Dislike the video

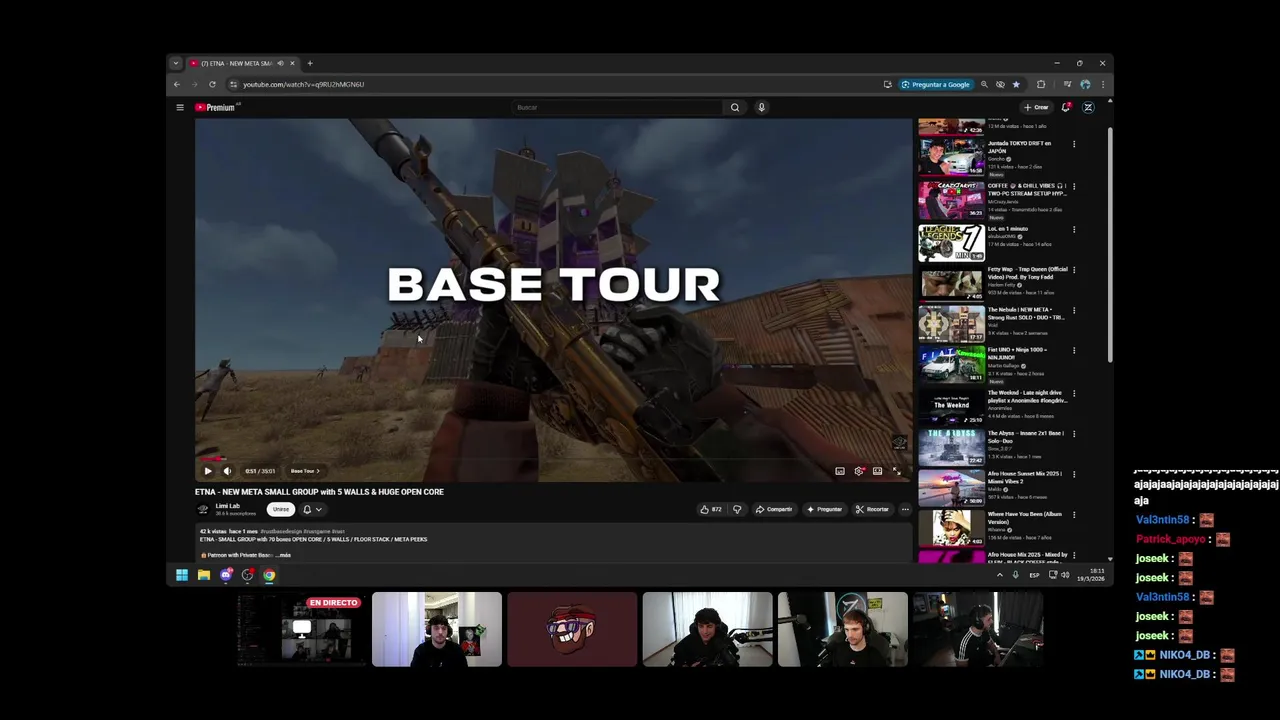click(737, 509)
